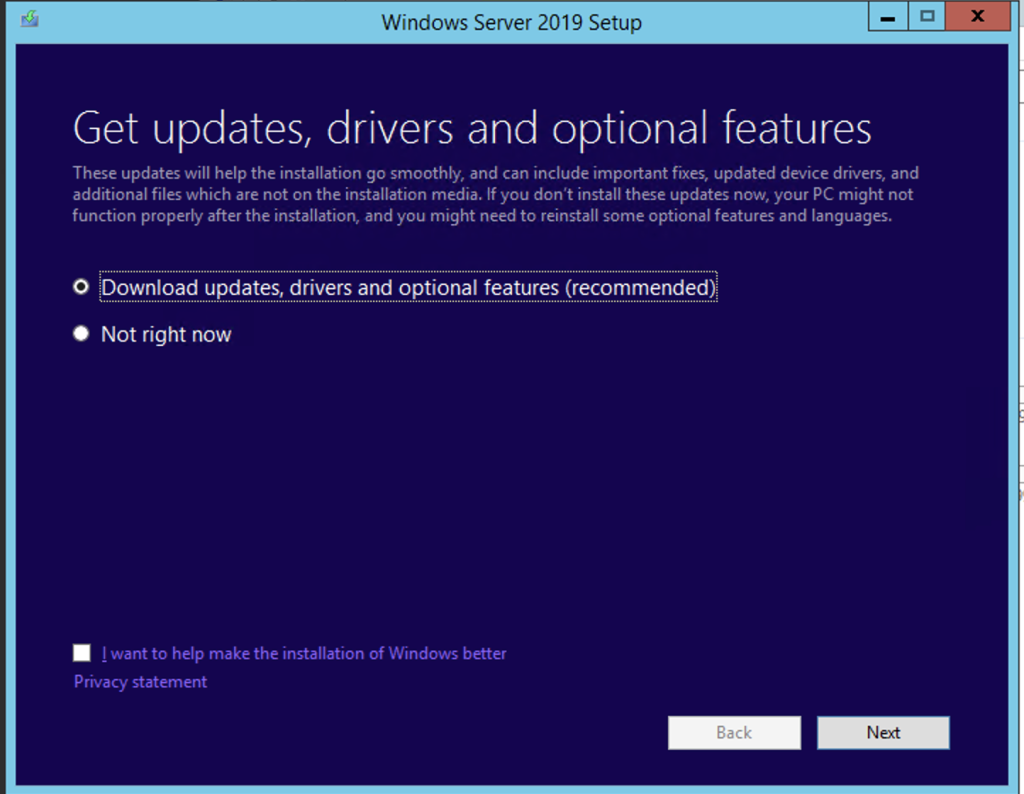Viewport: 1024px width, 794px height.
Task: Click the 'These updates will help' description paragraph
Action: point(496,195)
